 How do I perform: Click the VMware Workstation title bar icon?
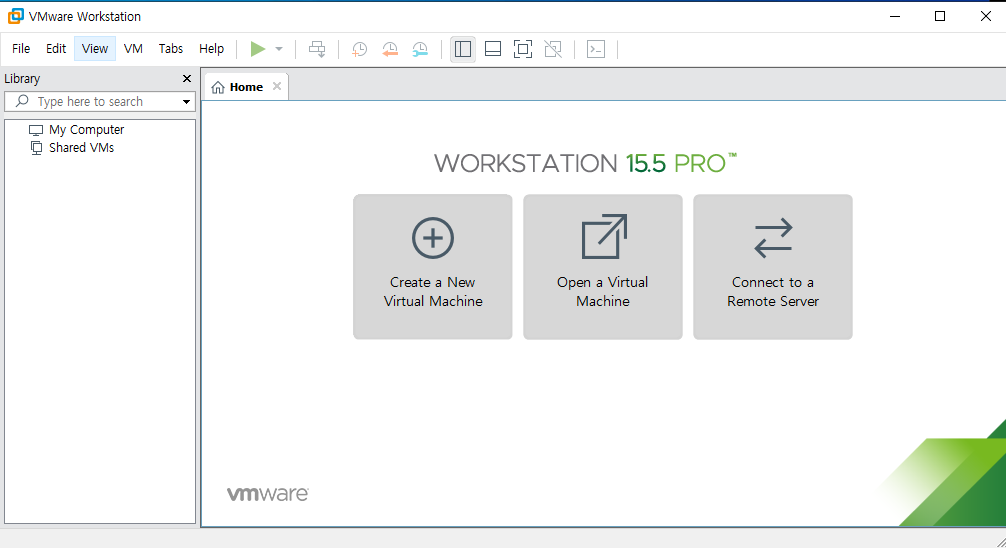click(x=15, y=16)
